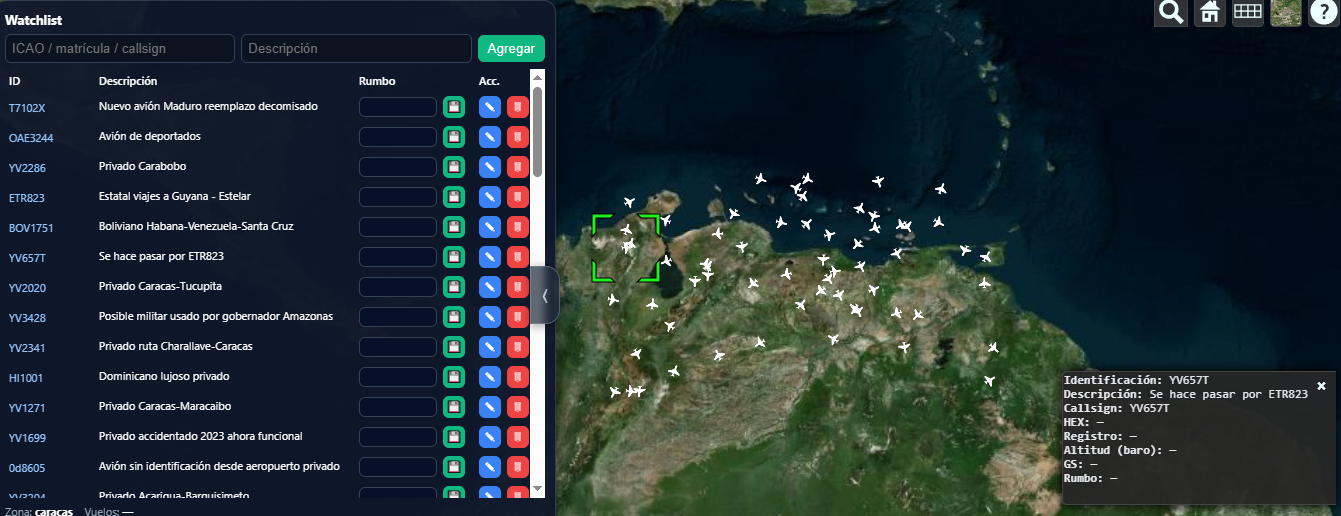Viewport: 1341px width, 516px height.
Task: Save rumbo for YV2286 row
Action: pyautogui.click(x=454, y=167)
